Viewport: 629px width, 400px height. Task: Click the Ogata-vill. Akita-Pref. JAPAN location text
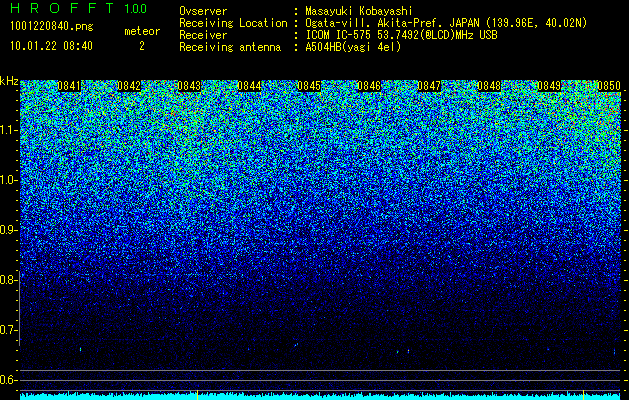pyautogui.click(x=446, y=23)
